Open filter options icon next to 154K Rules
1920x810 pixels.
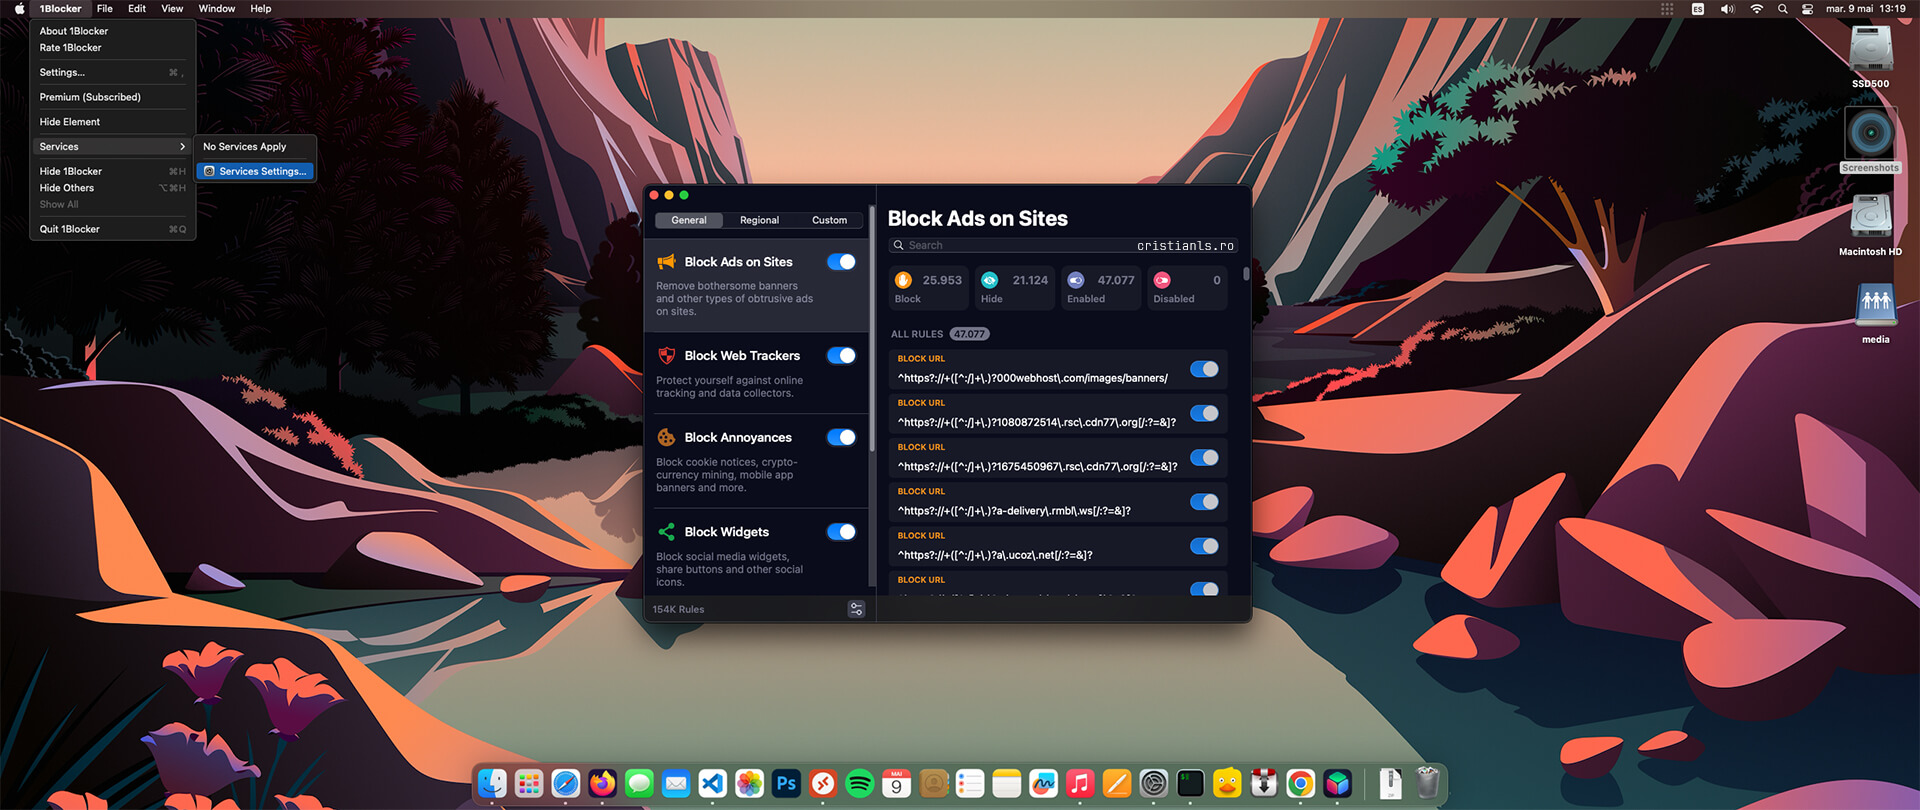click(856, 609)
